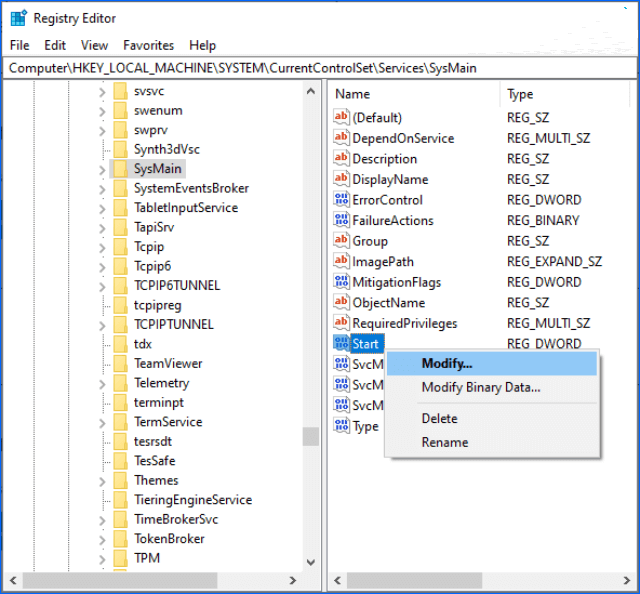Open the View menu
This screenshot has width=640, height=594.
94,45
